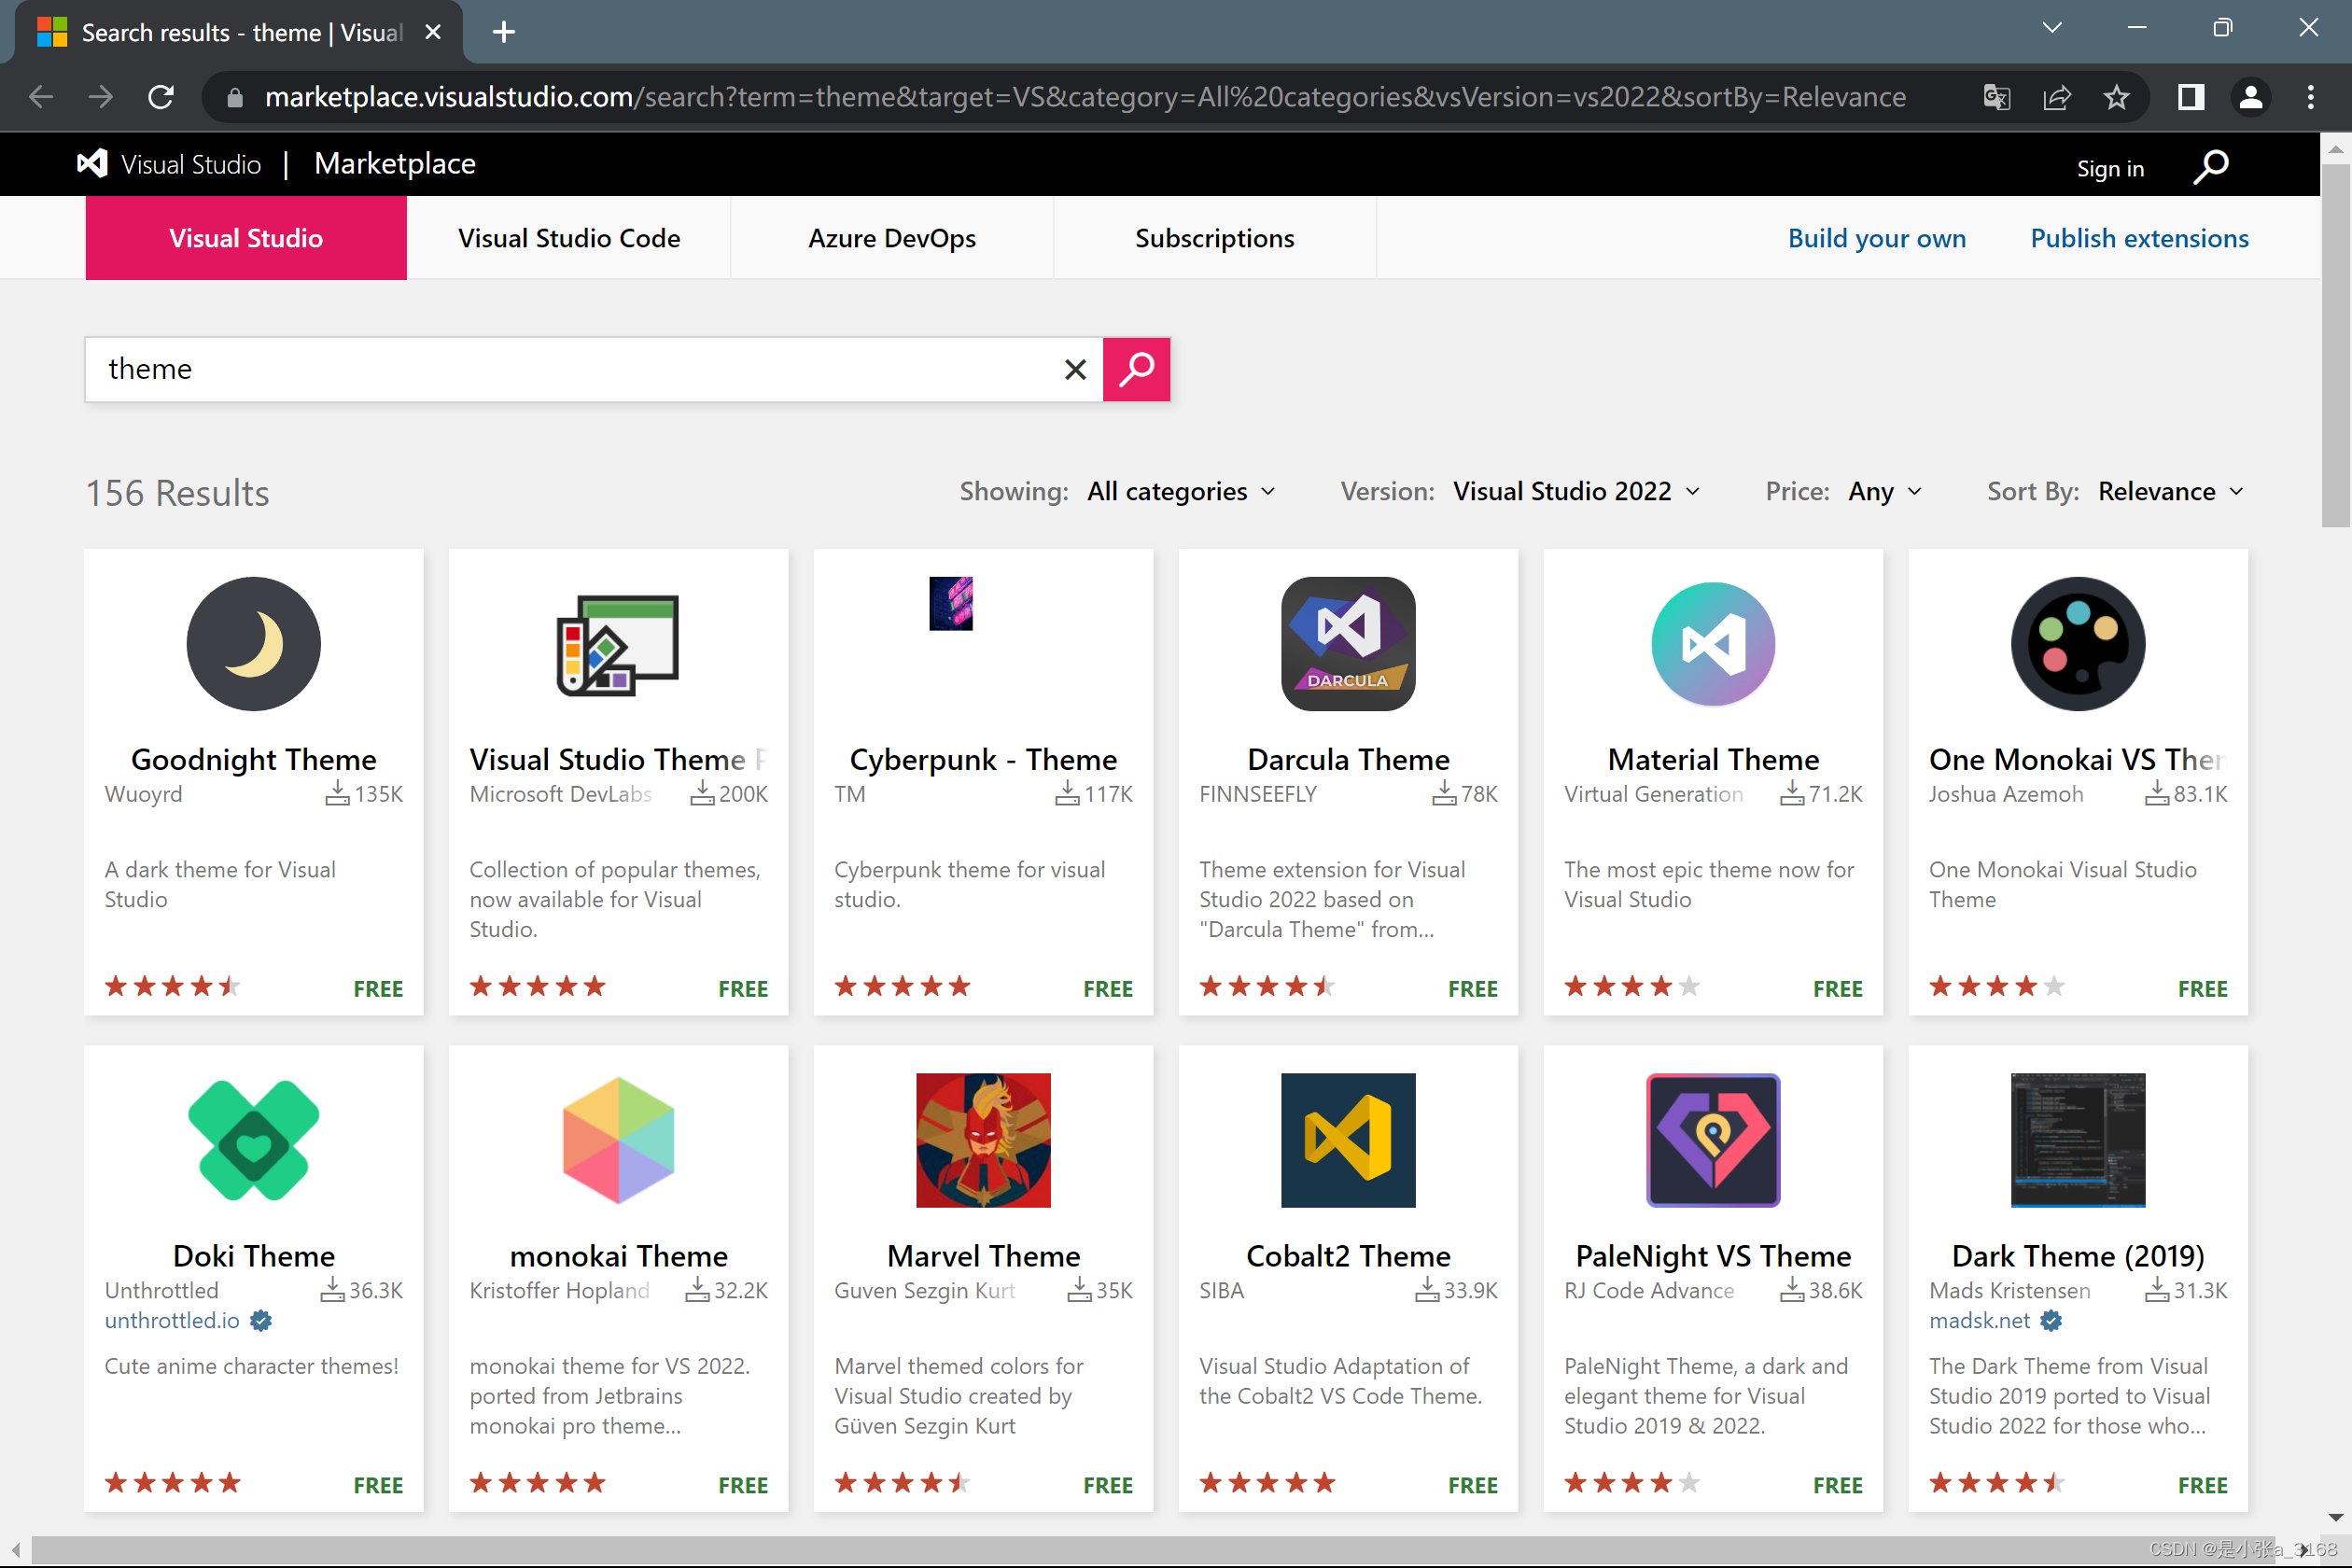Open the Publish extensions link
Viewport: 2352px width, 1568px height.
[2138, 238]
